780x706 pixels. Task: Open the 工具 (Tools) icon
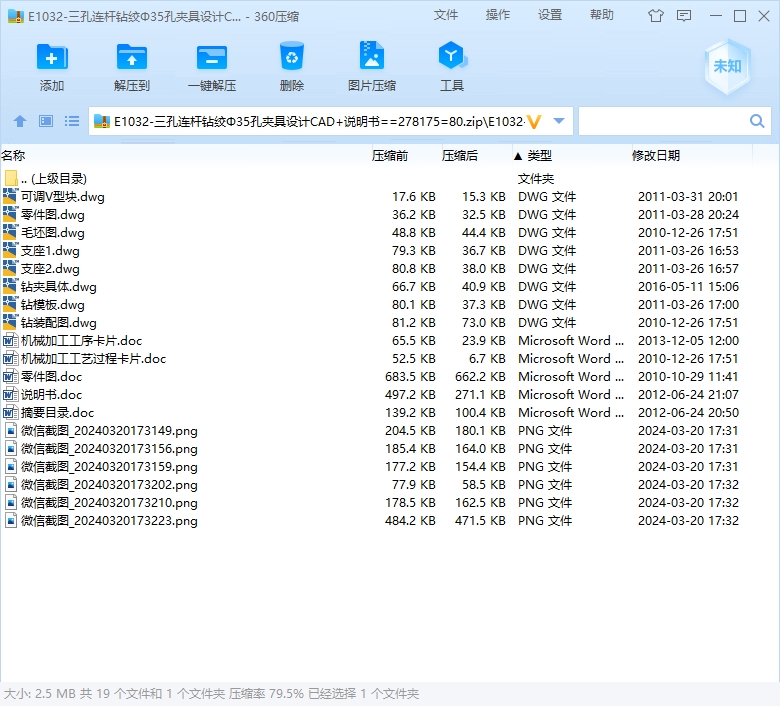[452, 56]
